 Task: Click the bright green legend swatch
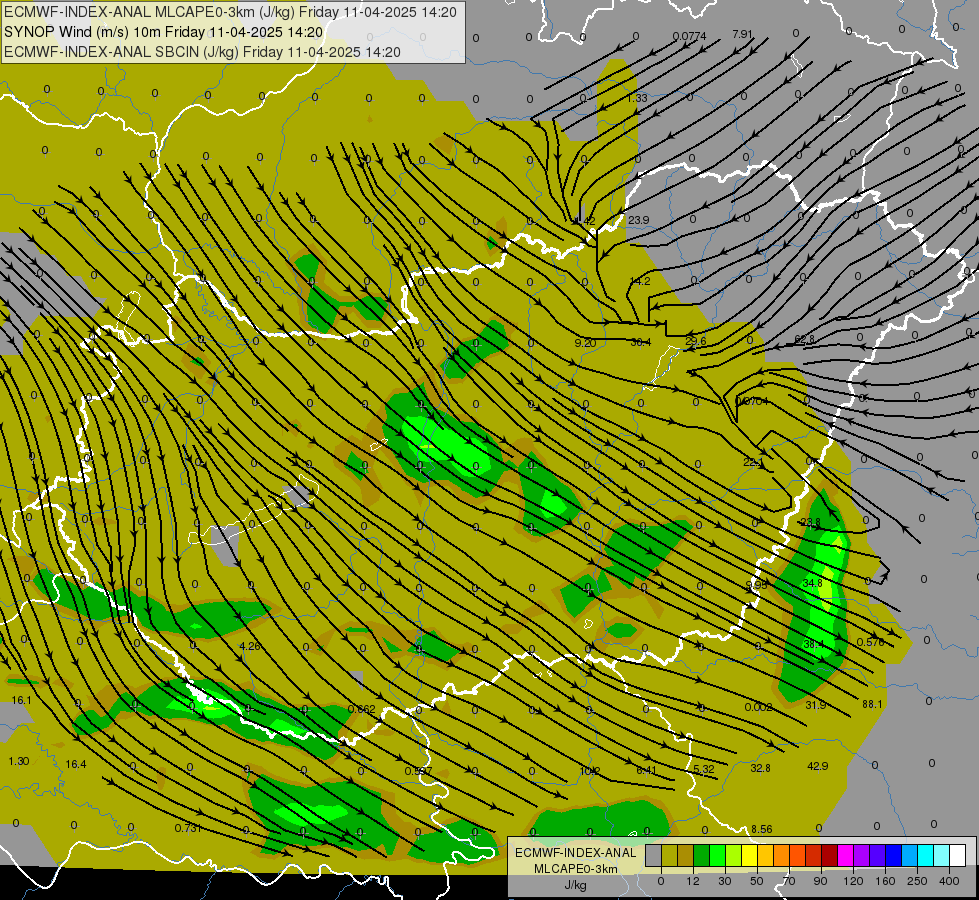[x=717, y=856]
